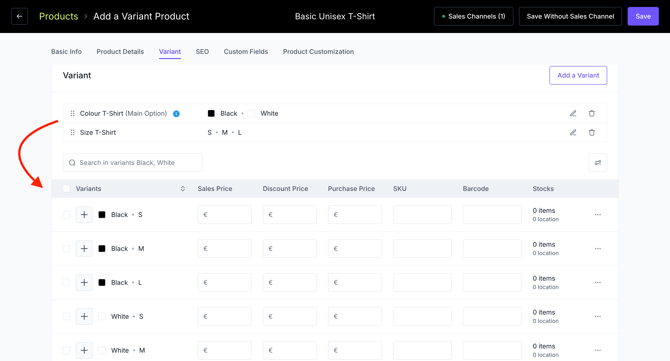
Task: Click the info icon beside Main Option
Action: (176, 114)
